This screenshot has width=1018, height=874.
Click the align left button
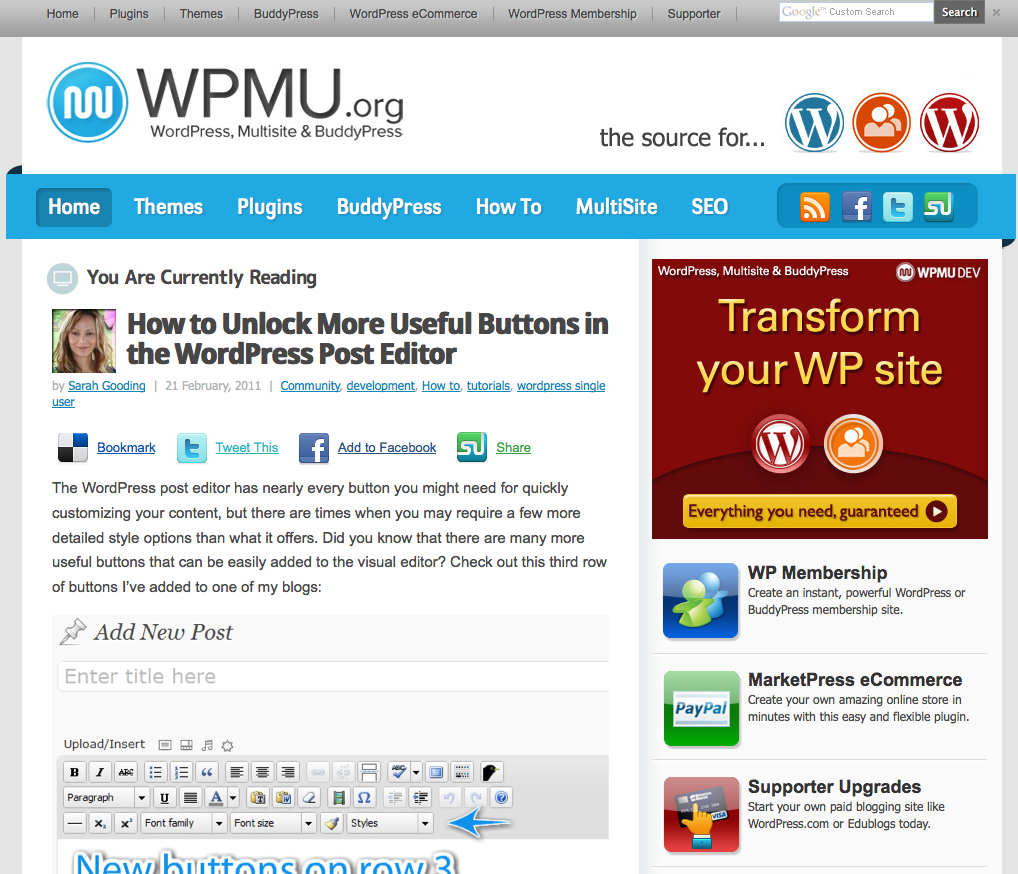pos(237,772)
